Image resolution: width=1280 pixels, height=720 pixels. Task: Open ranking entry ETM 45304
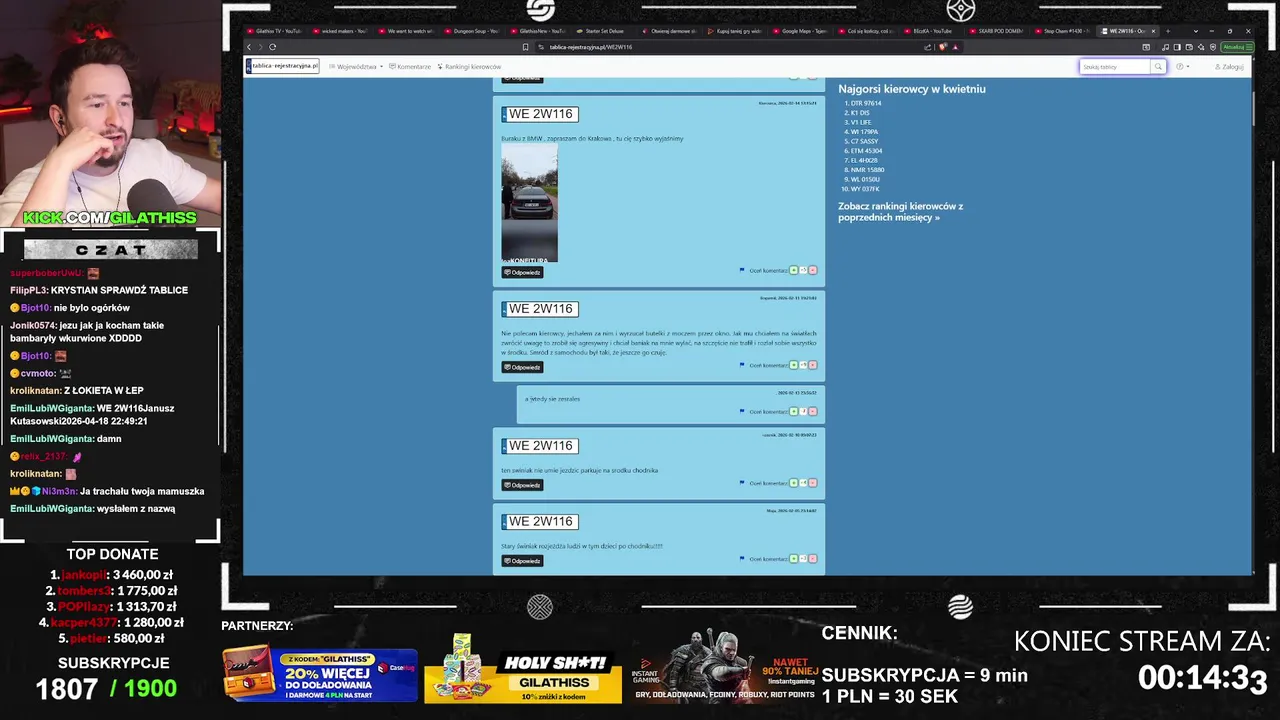pyautogui.click(x=866, y=151)
